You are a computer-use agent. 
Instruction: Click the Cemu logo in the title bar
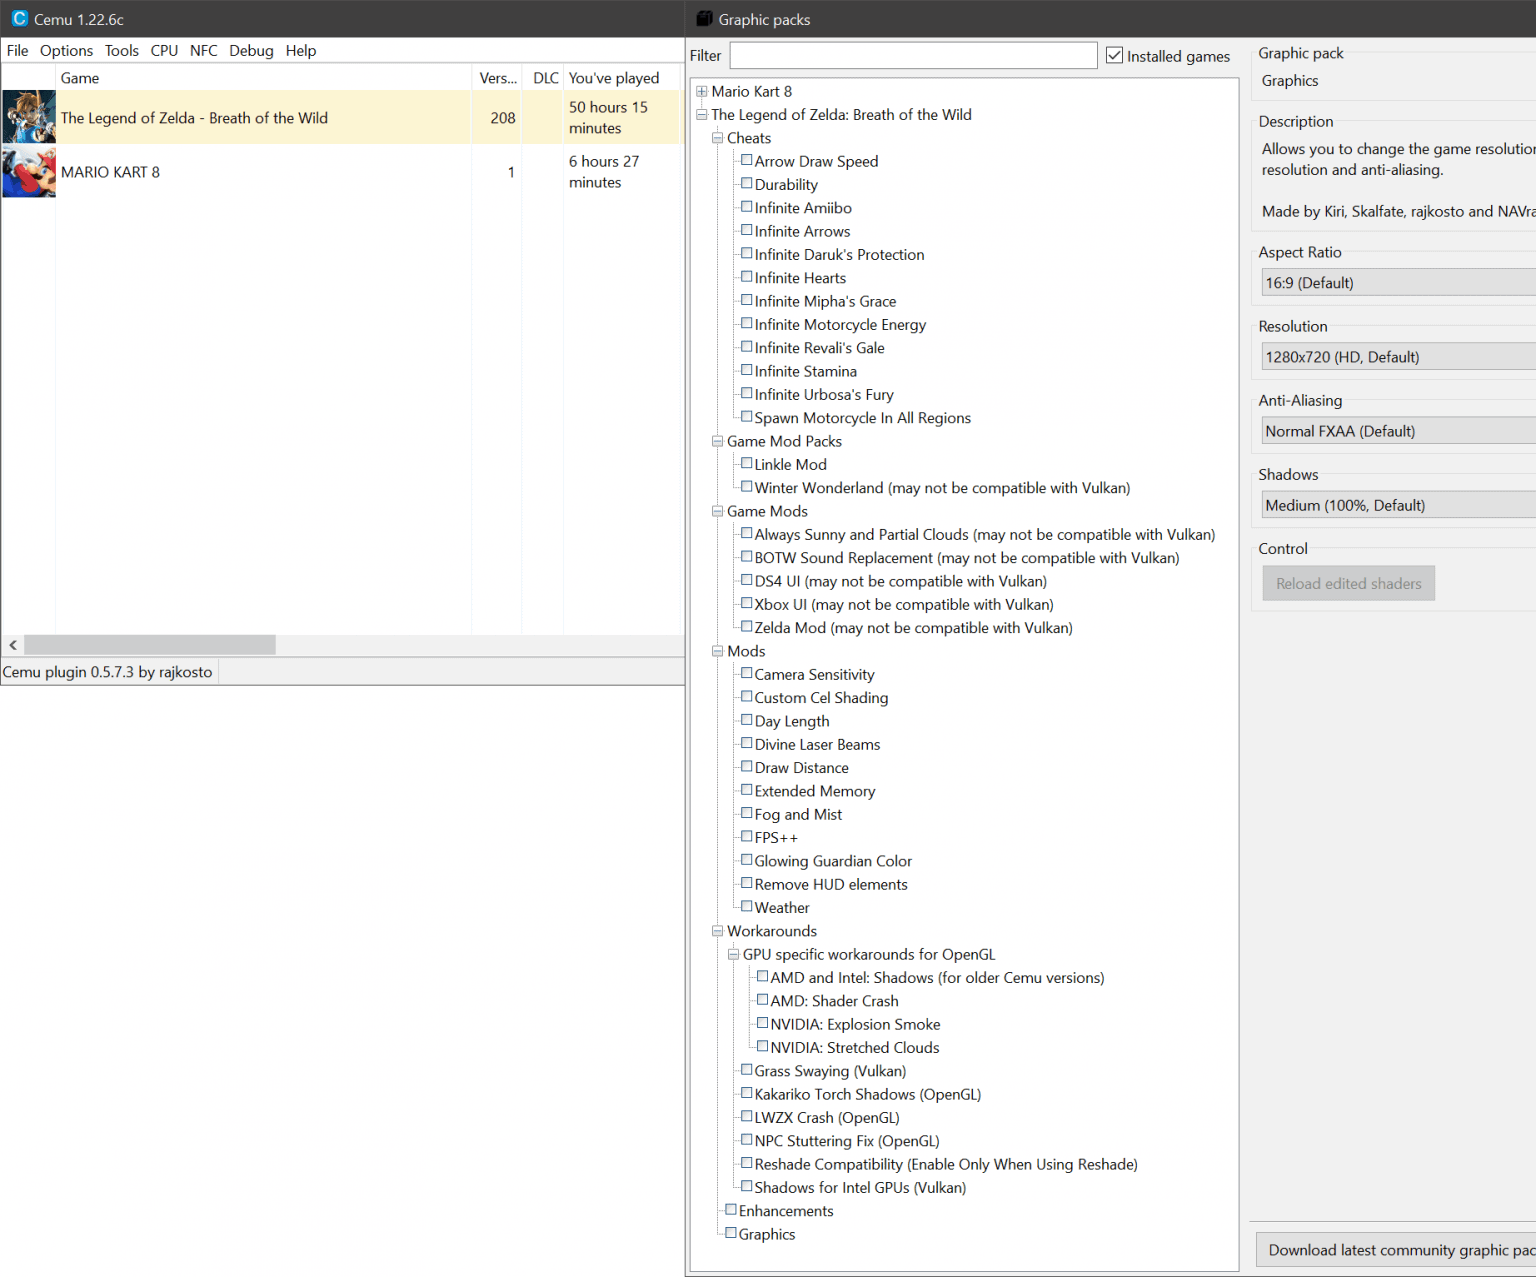point(19,18)
